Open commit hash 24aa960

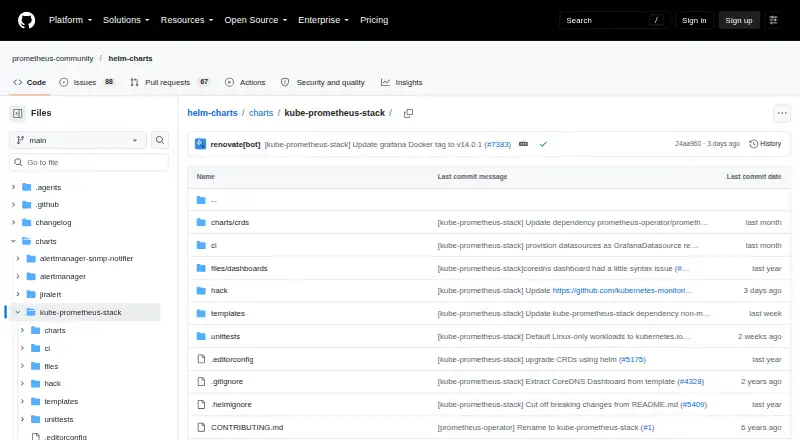tap(688, 144)
